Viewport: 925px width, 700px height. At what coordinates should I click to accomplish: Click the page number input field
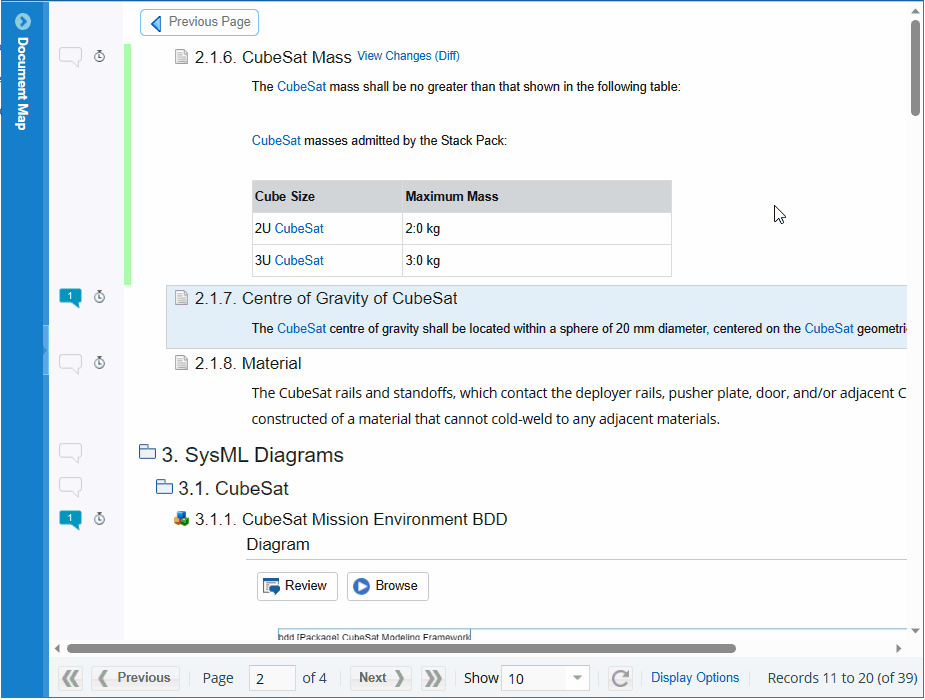(x=272, y=678)
